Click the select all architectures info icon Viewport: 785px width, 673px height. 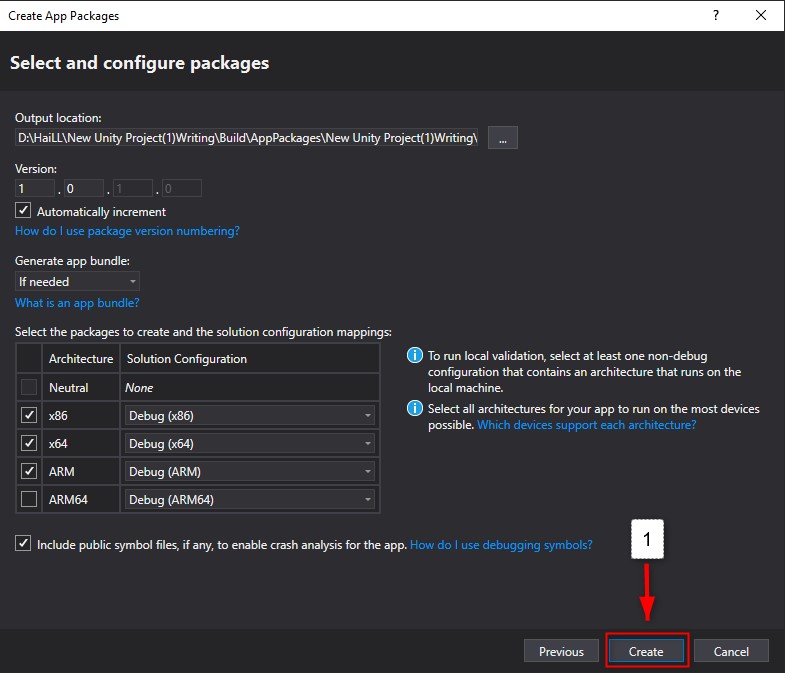(415, 409)
